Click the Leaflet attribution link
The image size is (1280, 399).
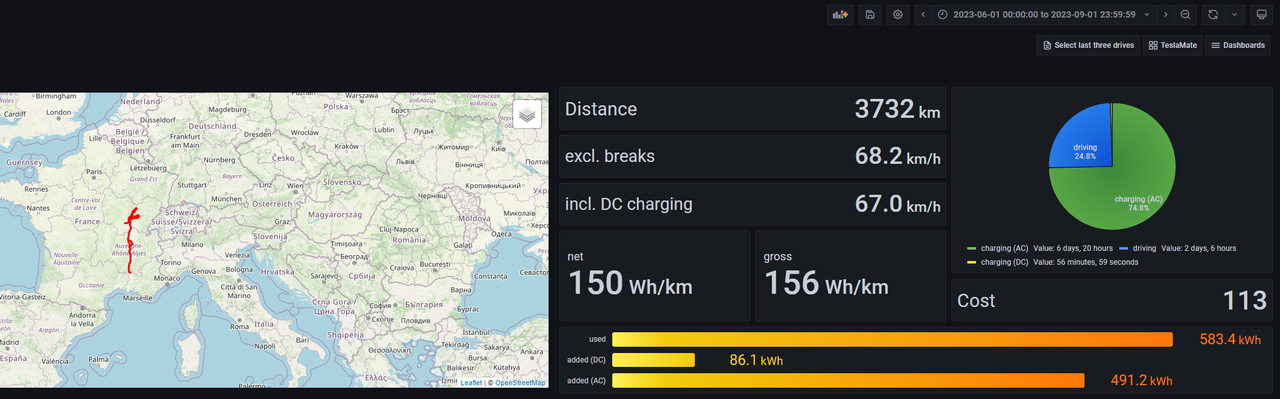(470, 383)
